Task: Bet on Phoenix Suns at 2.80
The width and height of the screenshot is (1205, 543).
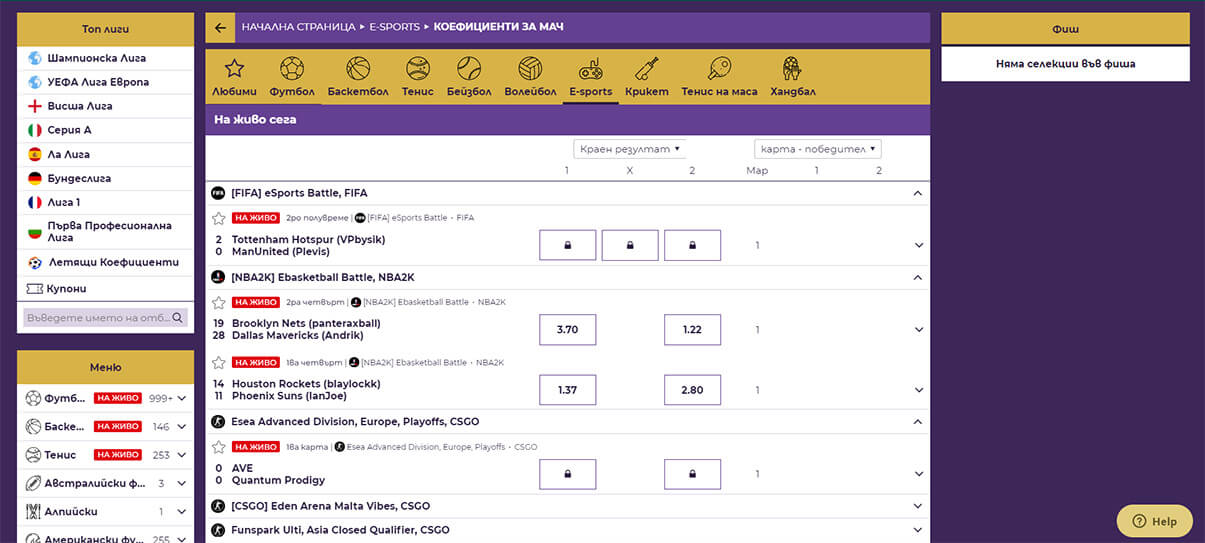Action: coord(692,390)
